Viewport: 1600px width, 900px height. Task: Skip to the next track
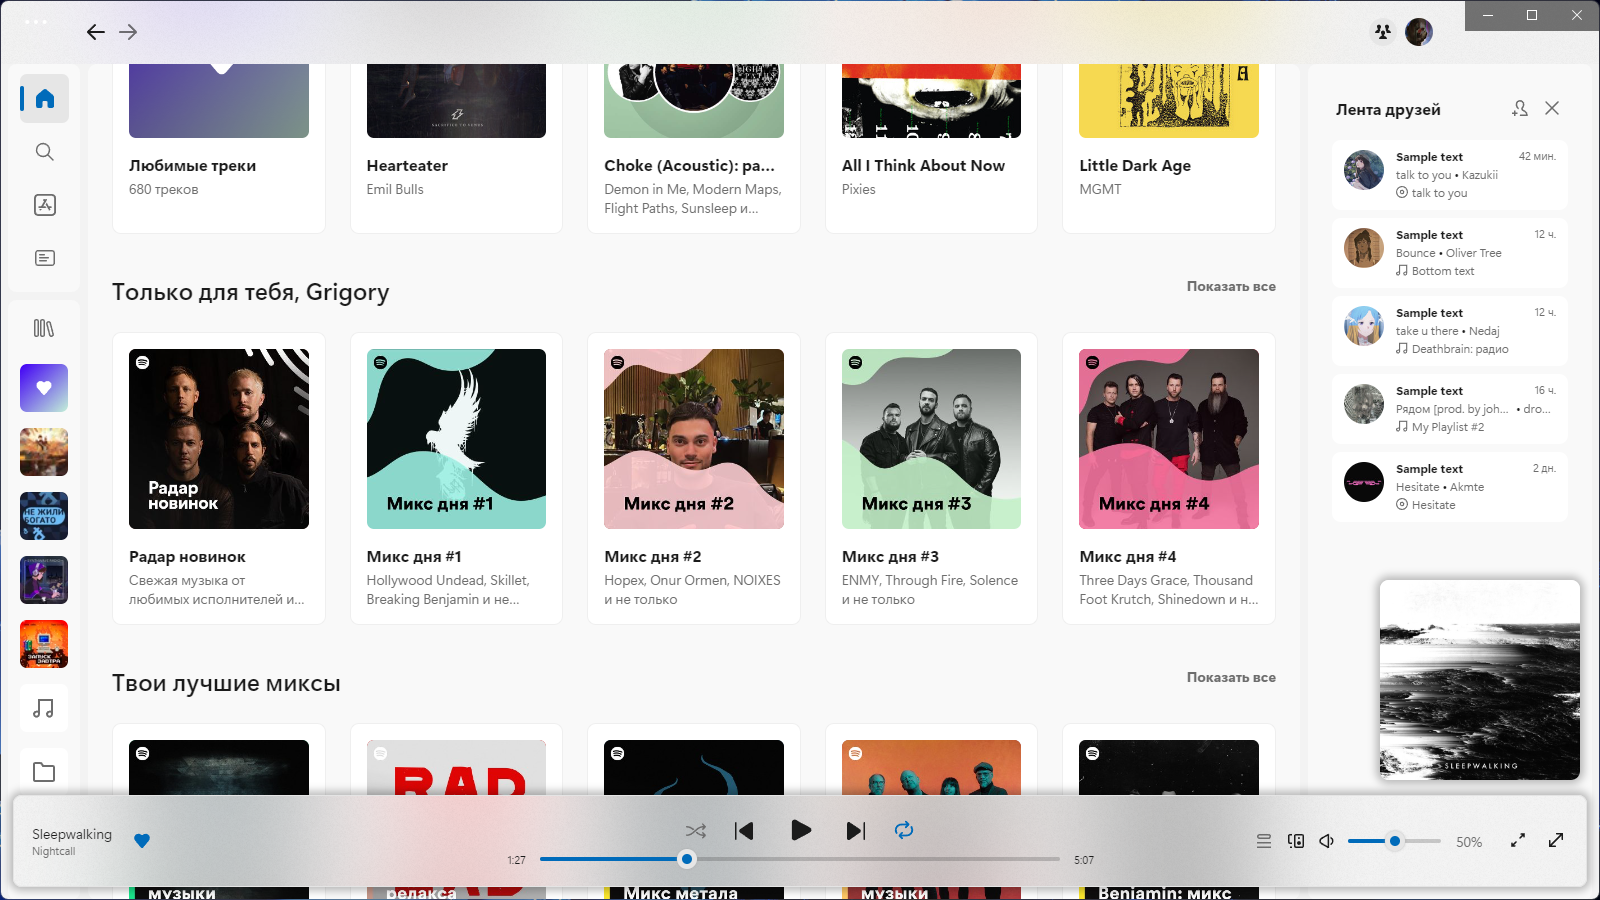click(855, 831)
